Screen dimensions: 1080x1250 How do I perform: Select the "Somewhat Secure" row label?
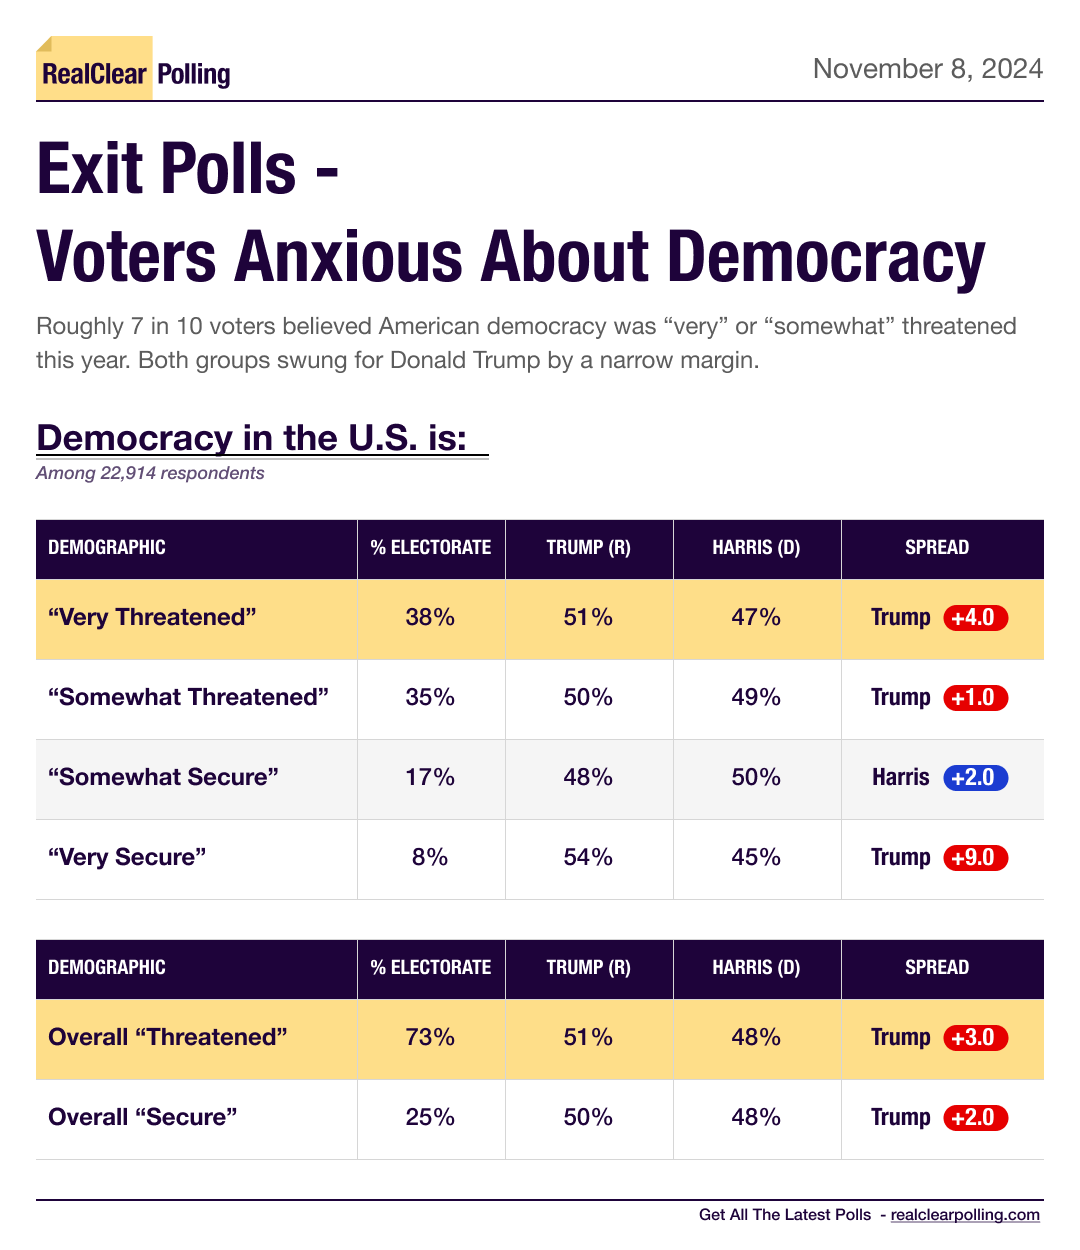click(x=163, y=777)
